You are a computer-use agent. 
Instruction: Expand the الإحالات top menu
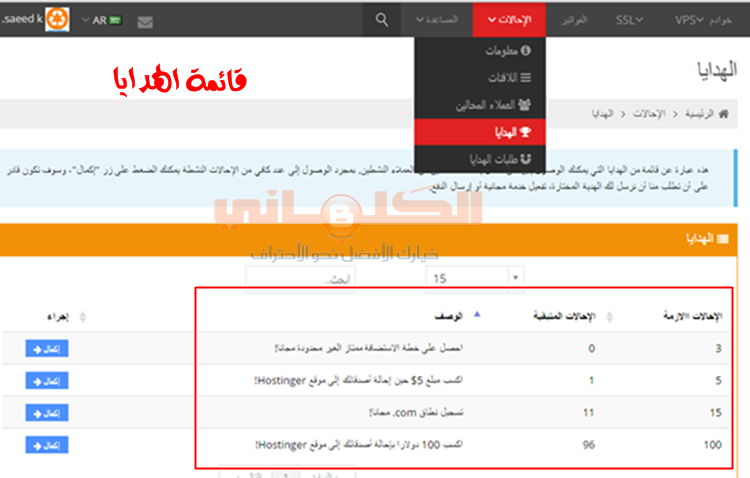[x=509, y=20]
